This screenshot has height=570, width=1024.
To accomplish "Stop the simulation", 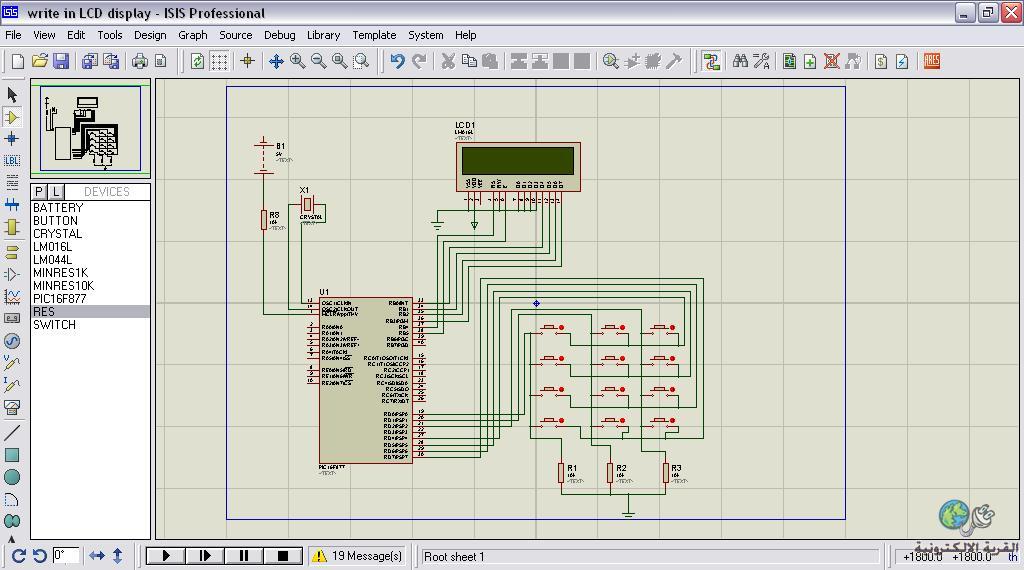I will (x=283, y=556).
